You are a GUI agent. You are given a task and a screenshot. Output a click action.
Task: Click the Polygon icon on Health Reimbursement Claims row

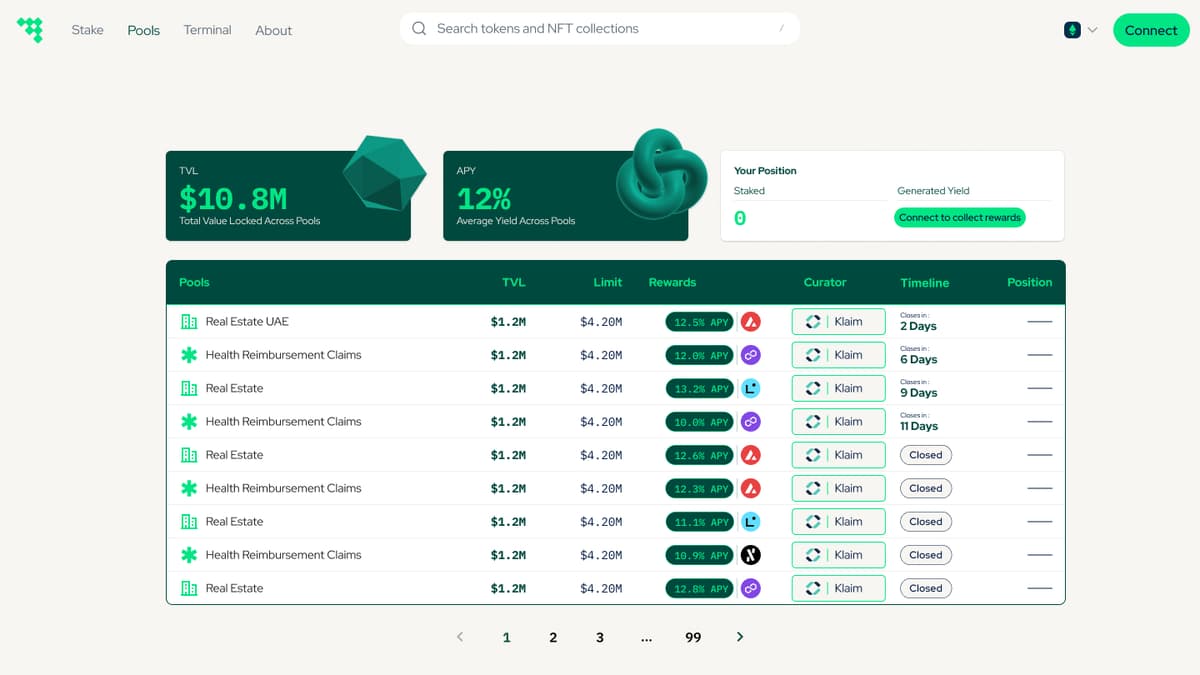[751, 355]
